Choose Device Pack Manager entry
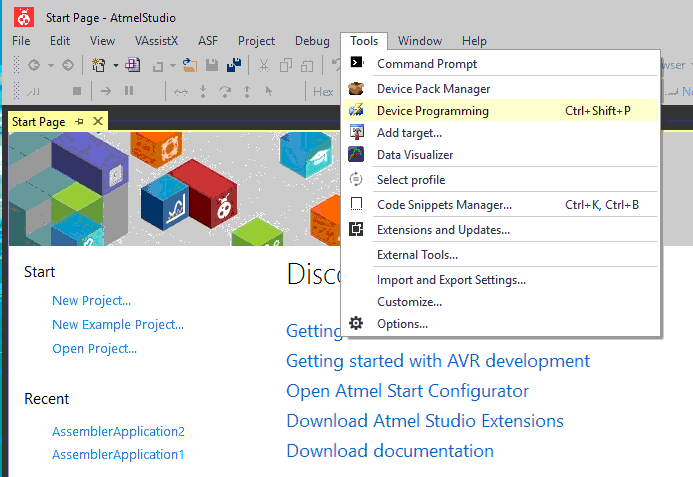 pos(500,88)
